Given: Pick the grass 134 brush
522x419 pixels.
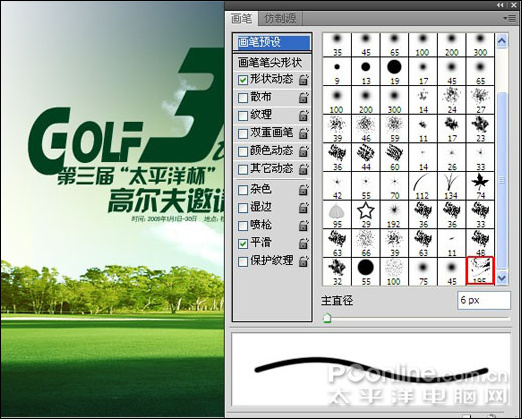Looking at the screenshot, I should (x=452, y=186).
